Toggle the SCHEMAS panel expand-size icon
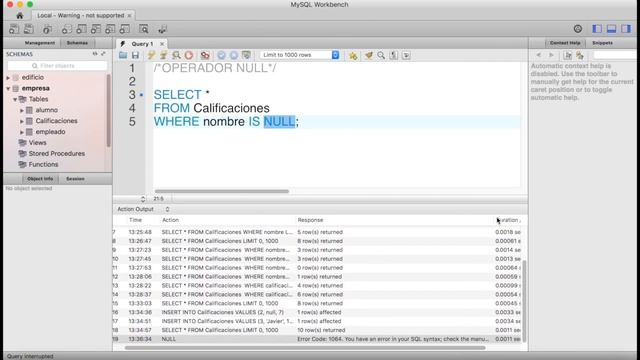 pos(103,53)
